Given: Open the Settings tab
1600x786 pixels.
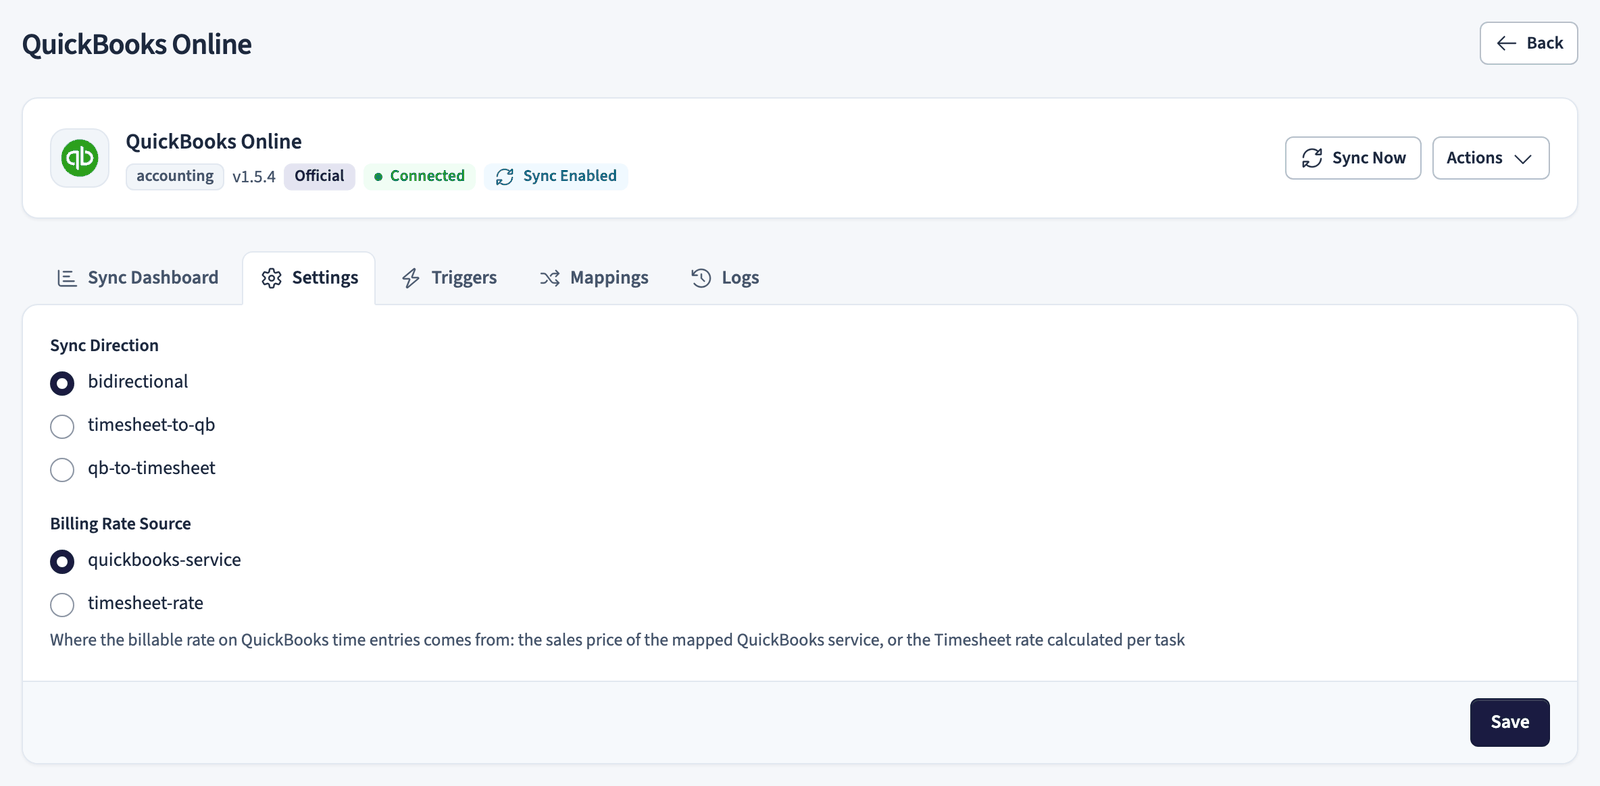Looking at the screenshot, I should tap(309, 278).
